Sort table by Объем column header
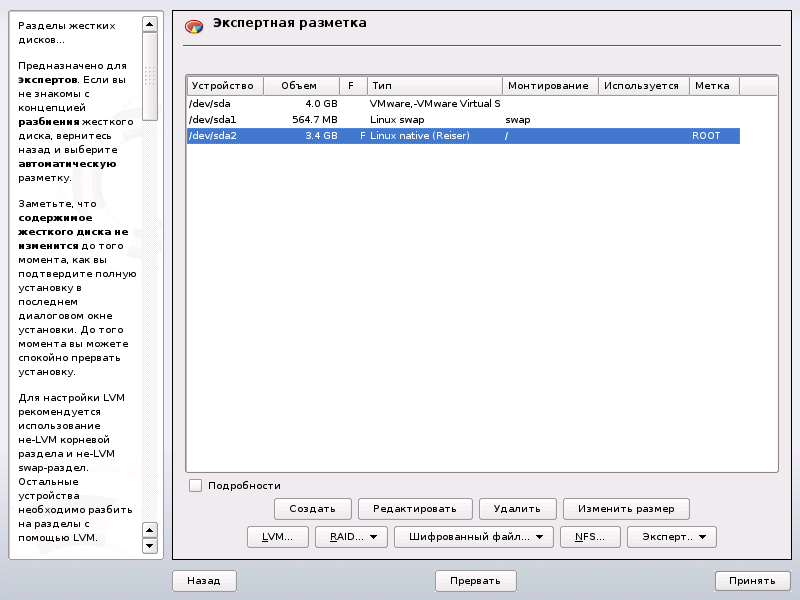Image resolution: width=800 pixels, height=600 pixels. (299, 86)
